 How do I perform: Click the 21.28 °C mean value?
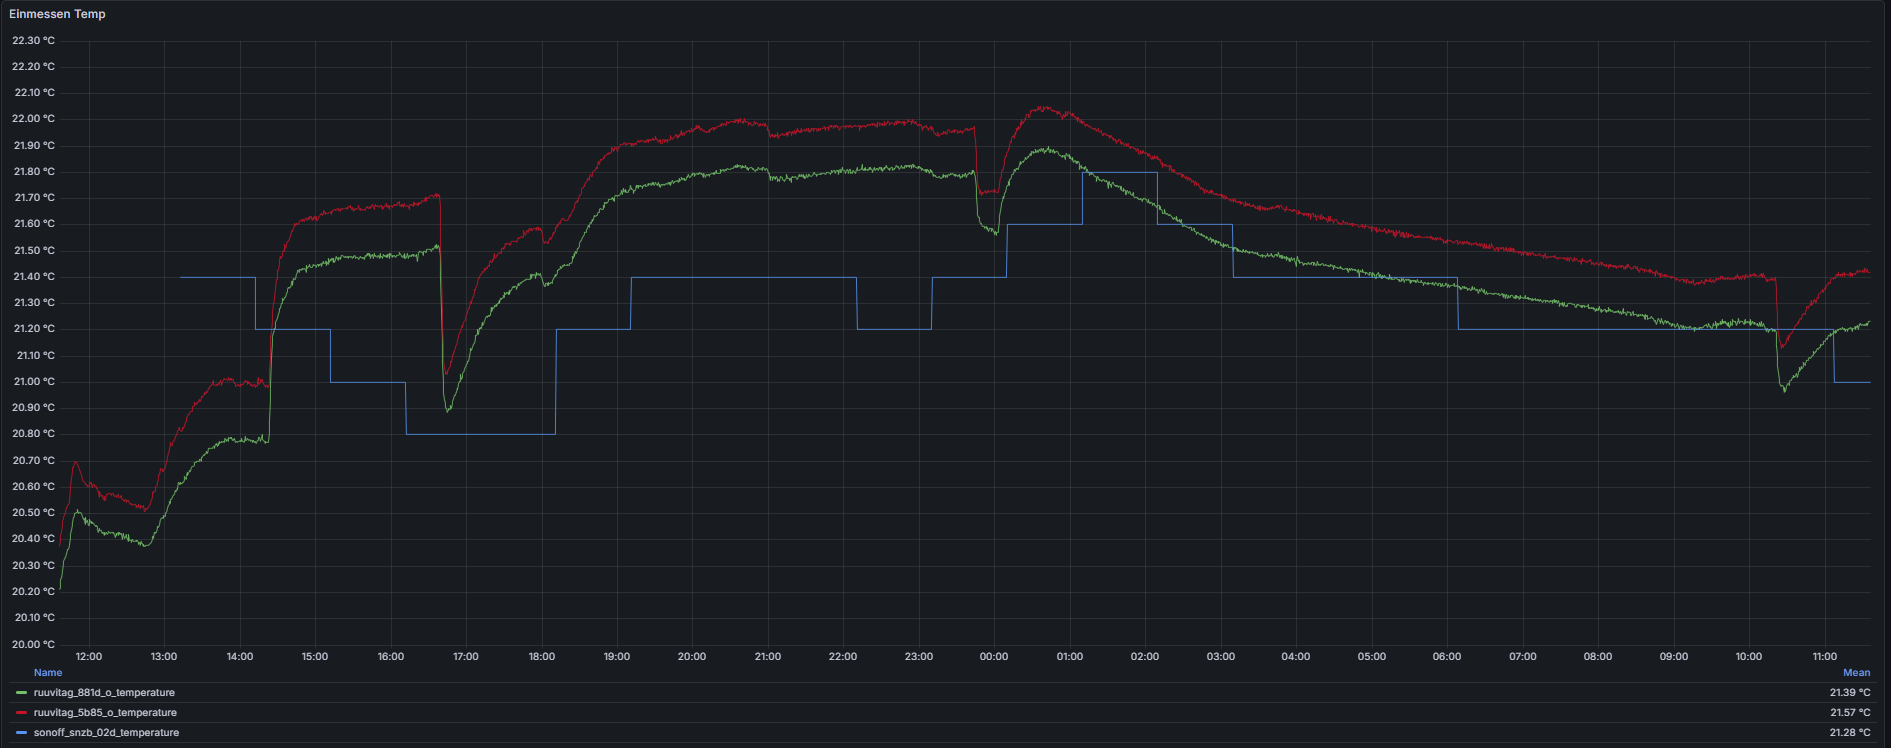[x=1849, y=733]
